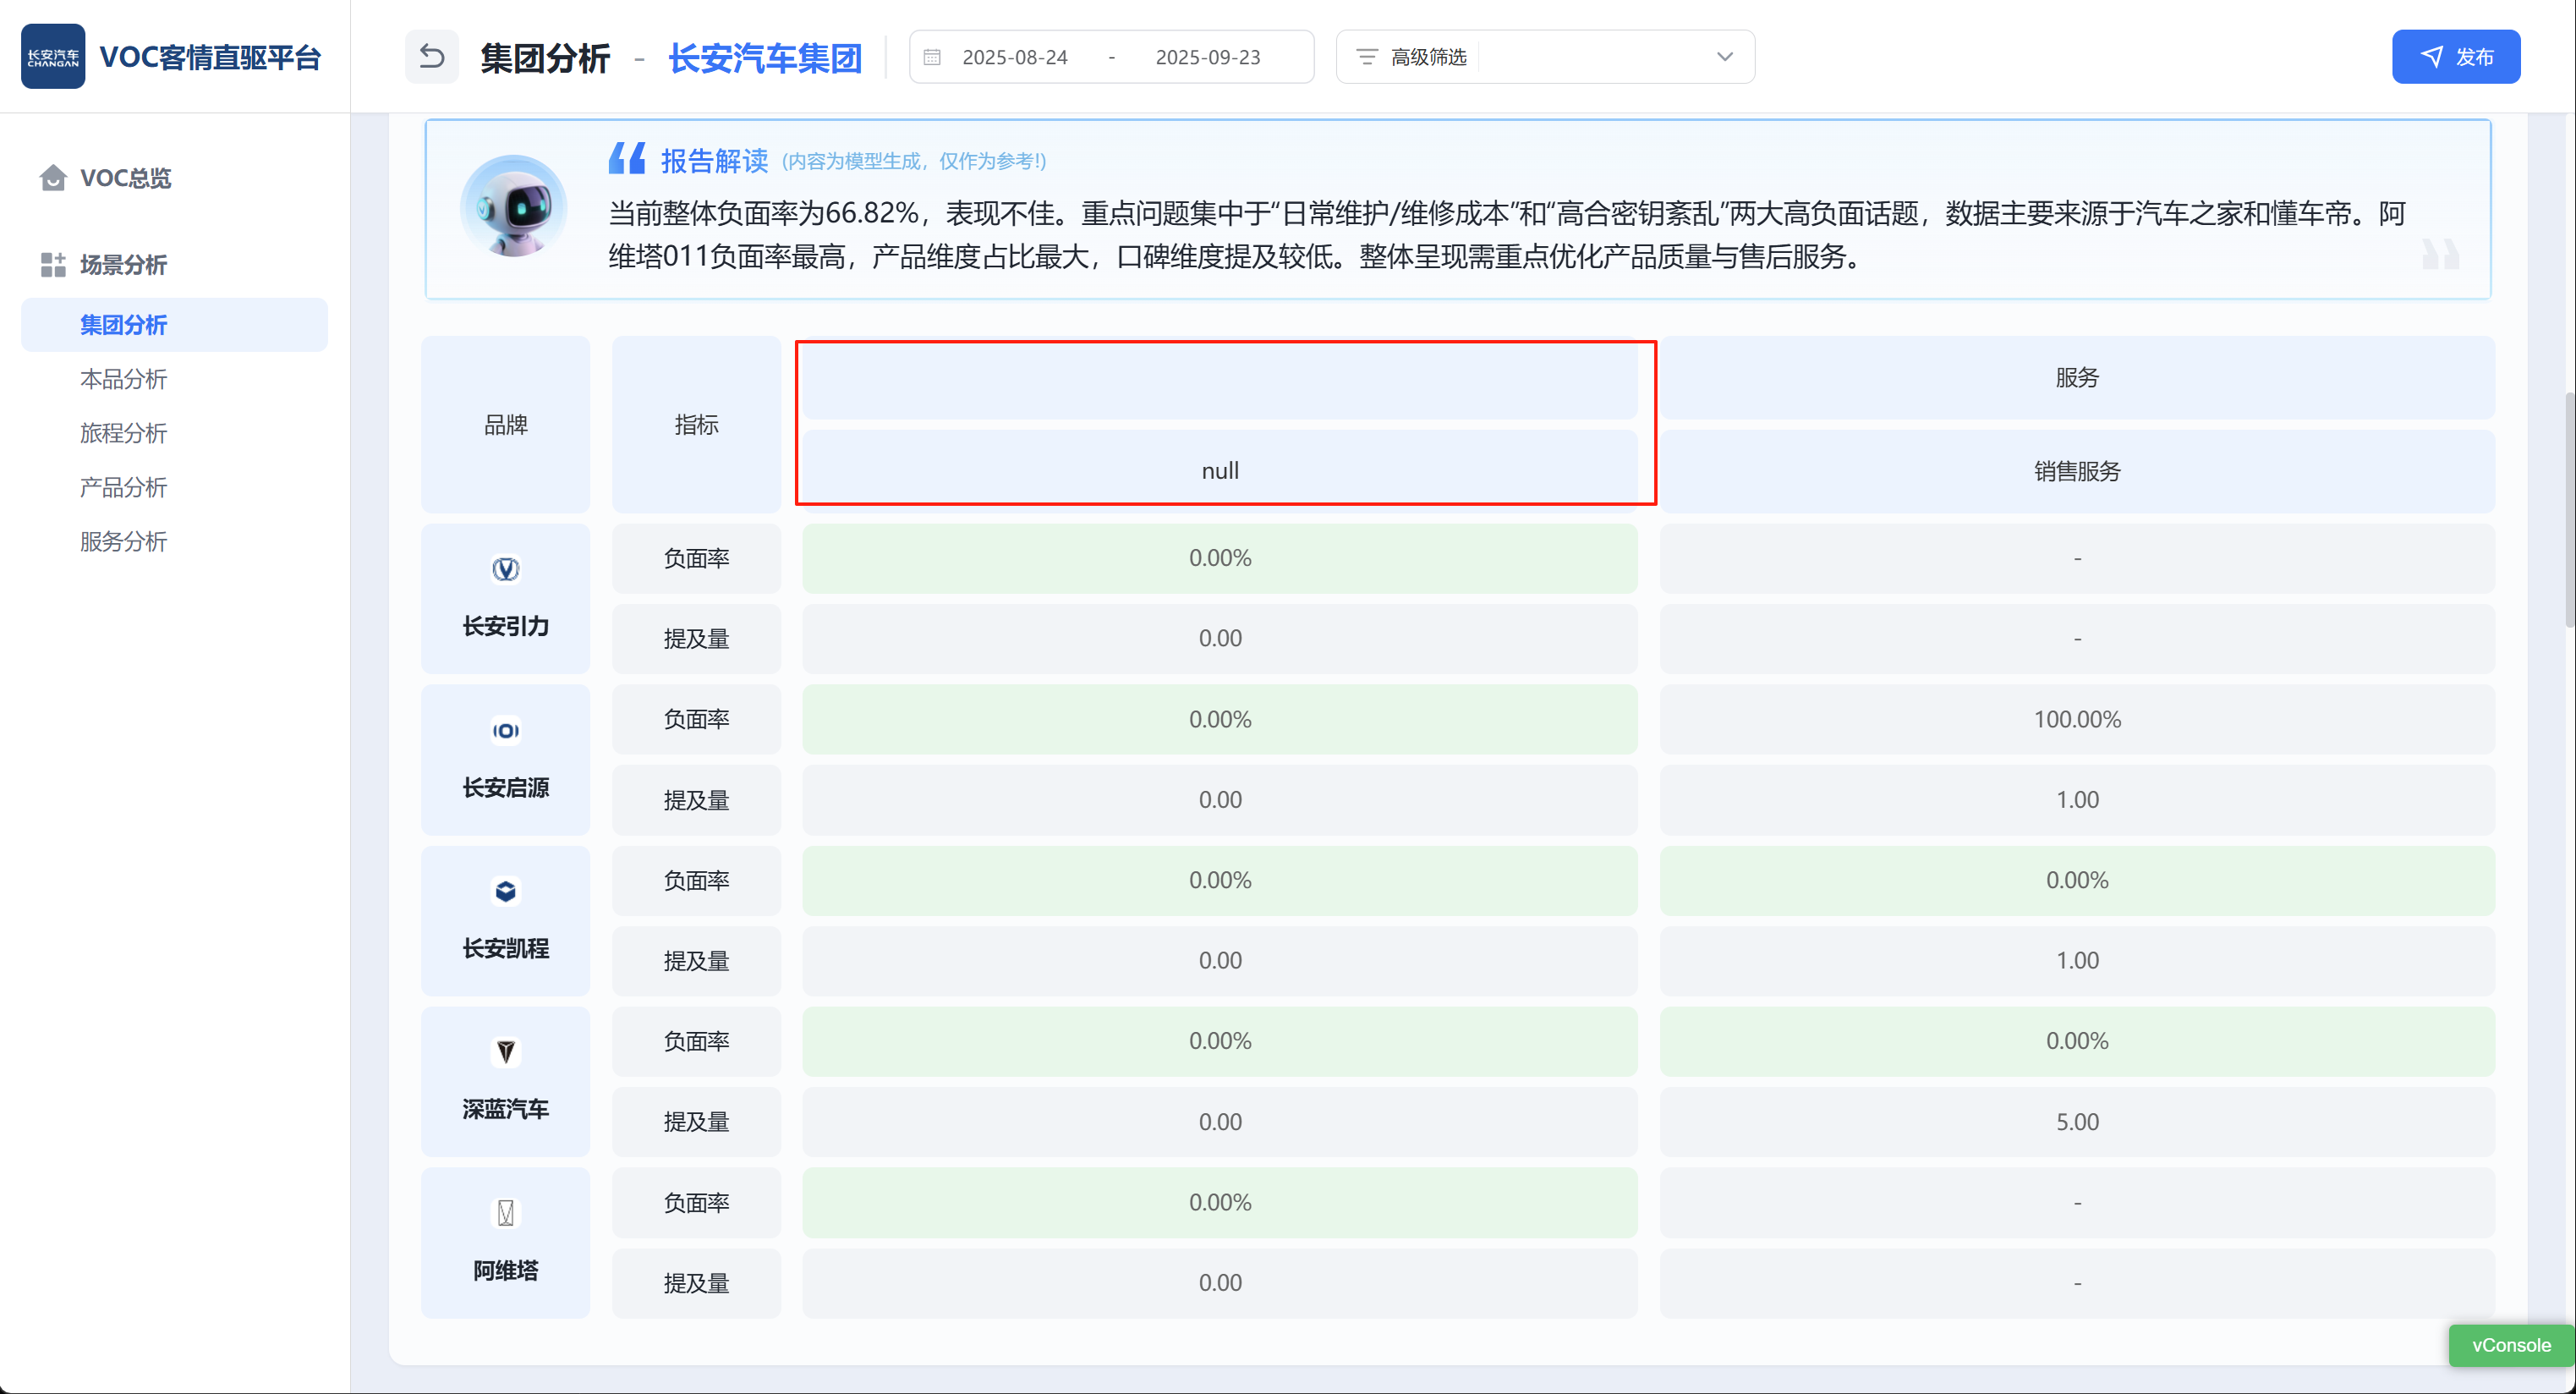Viewport: 2576px width, 1394px height.
Task: Open 旅程分析 from sidebar
Action: point(123,433)
